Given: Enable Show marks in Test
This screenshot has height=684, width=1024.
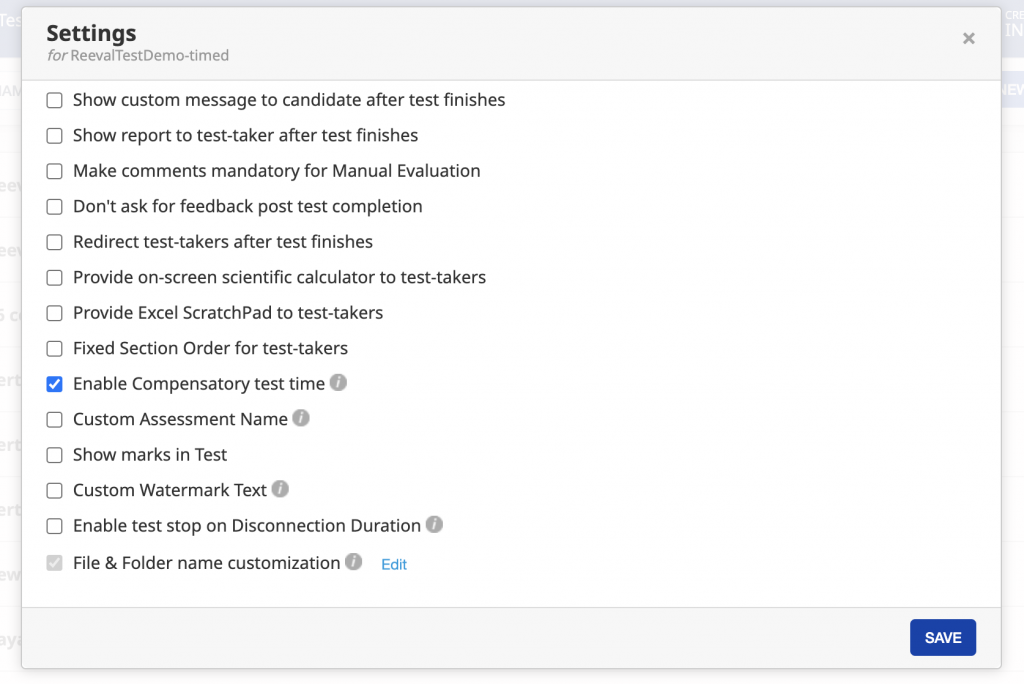Looking at the screenshot, I should pyautogui.click(x=55, y=455).
